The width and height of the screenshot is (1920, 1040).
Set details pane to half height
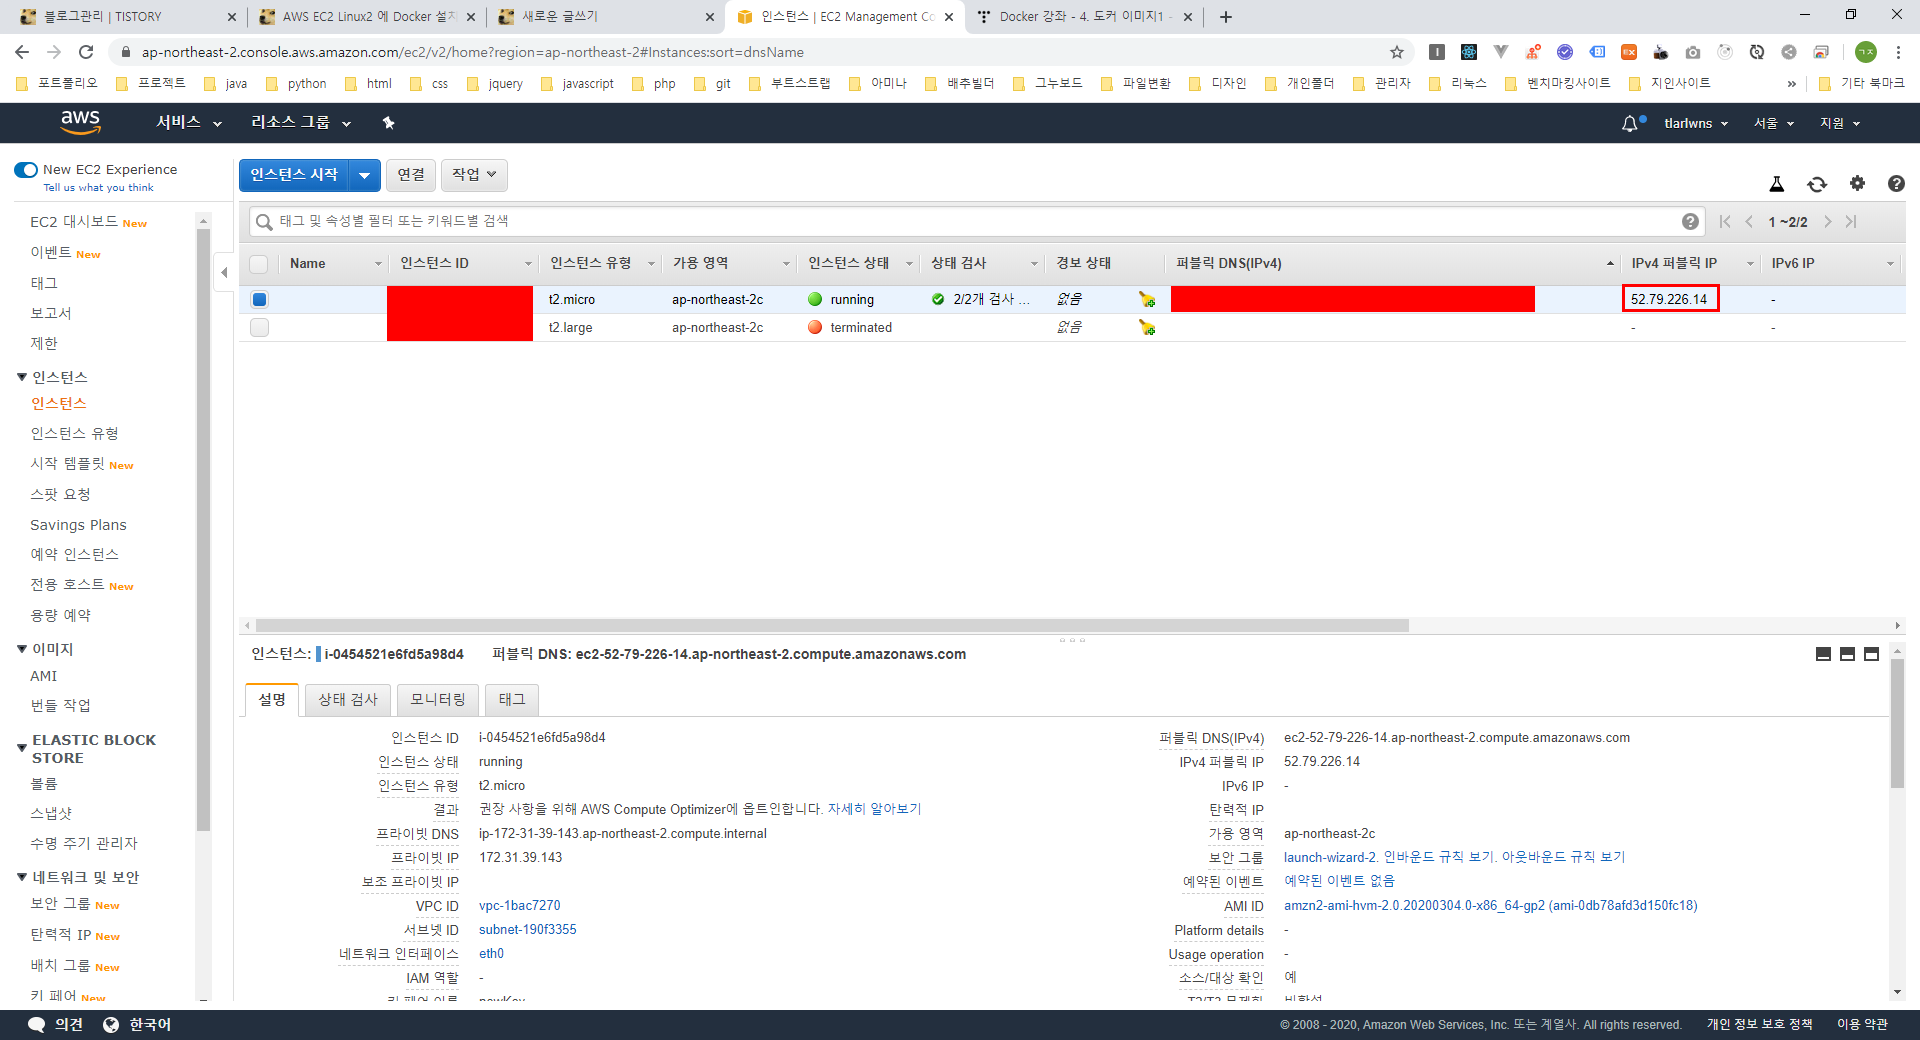tap(1847, 654)
